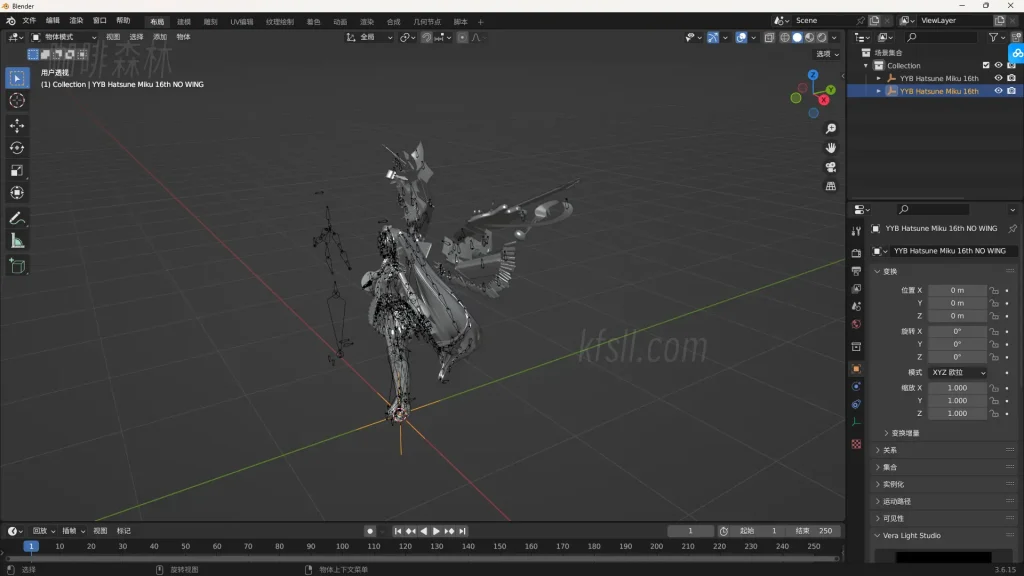
Task: Click frame 100 on the timeline
Action: click(342, 546)
